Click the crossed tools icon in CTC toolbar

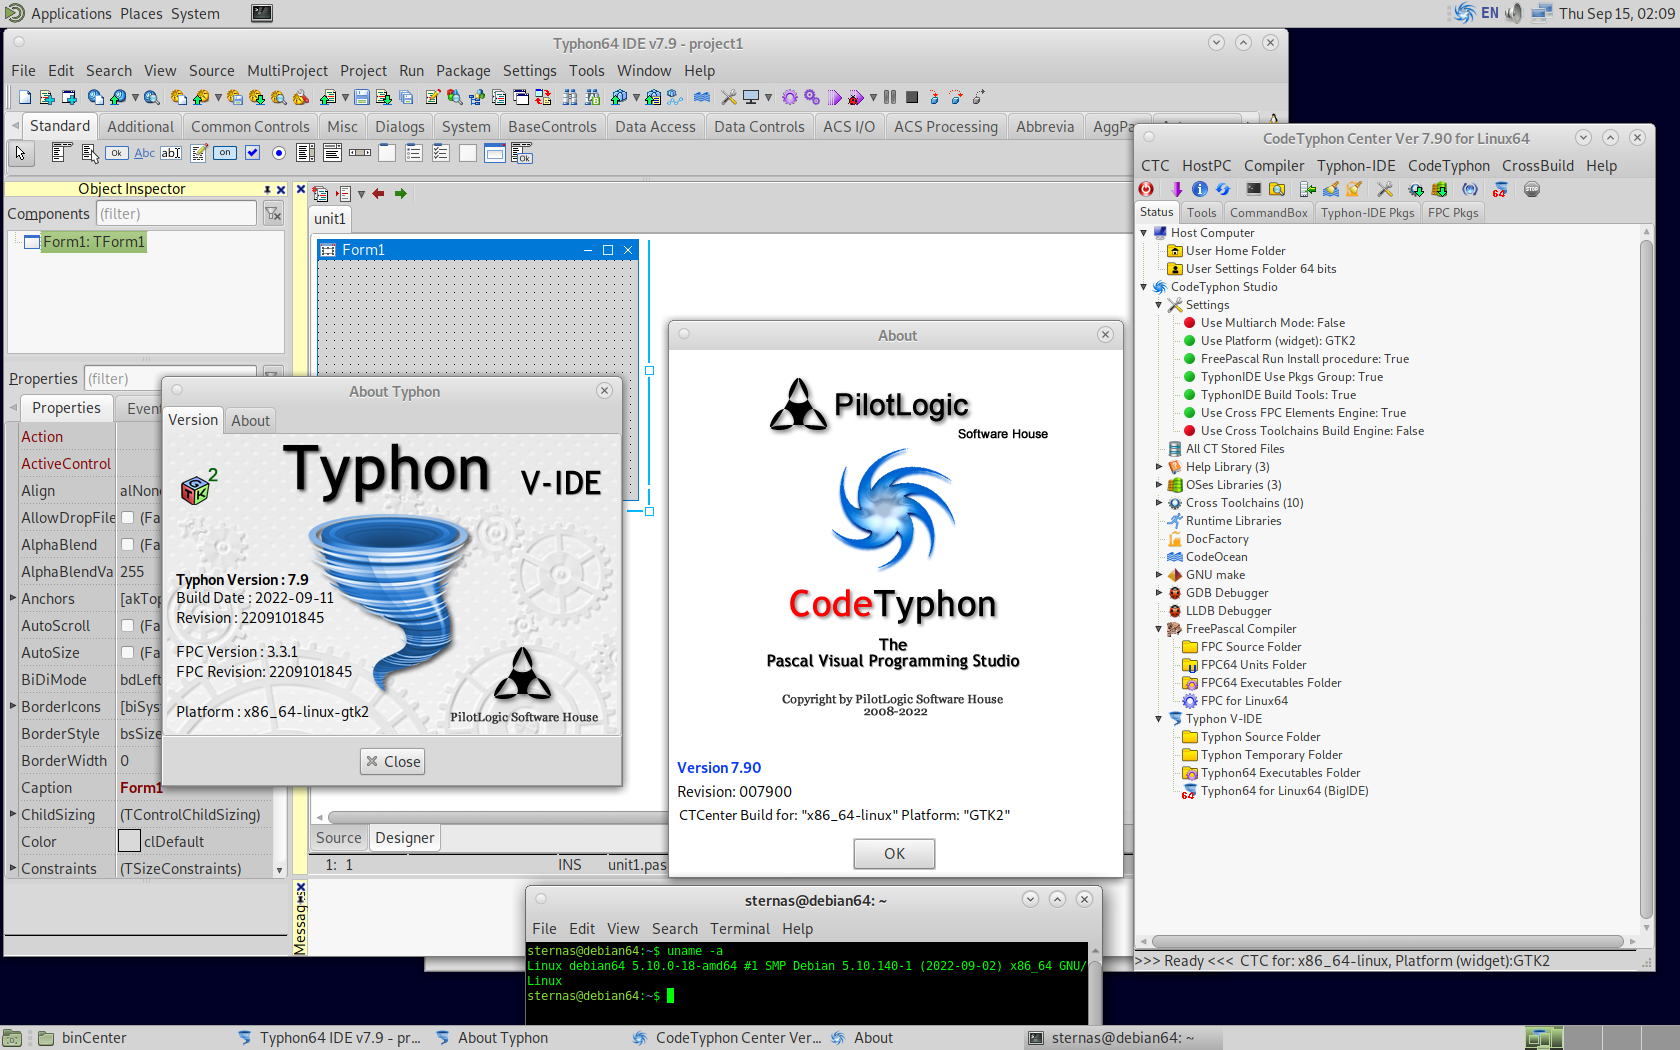tap(1385, 189)
